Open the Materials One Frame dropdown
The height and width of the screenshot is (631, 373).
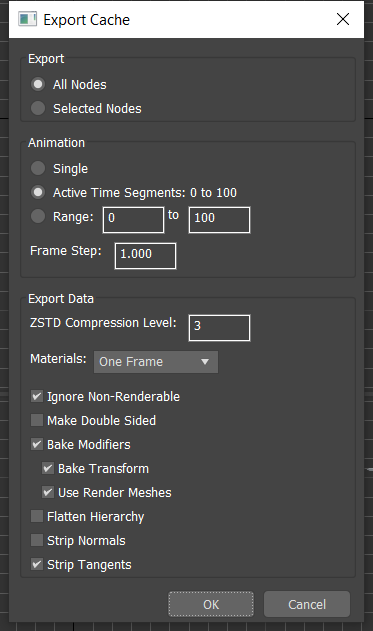(x=156, y=362)
